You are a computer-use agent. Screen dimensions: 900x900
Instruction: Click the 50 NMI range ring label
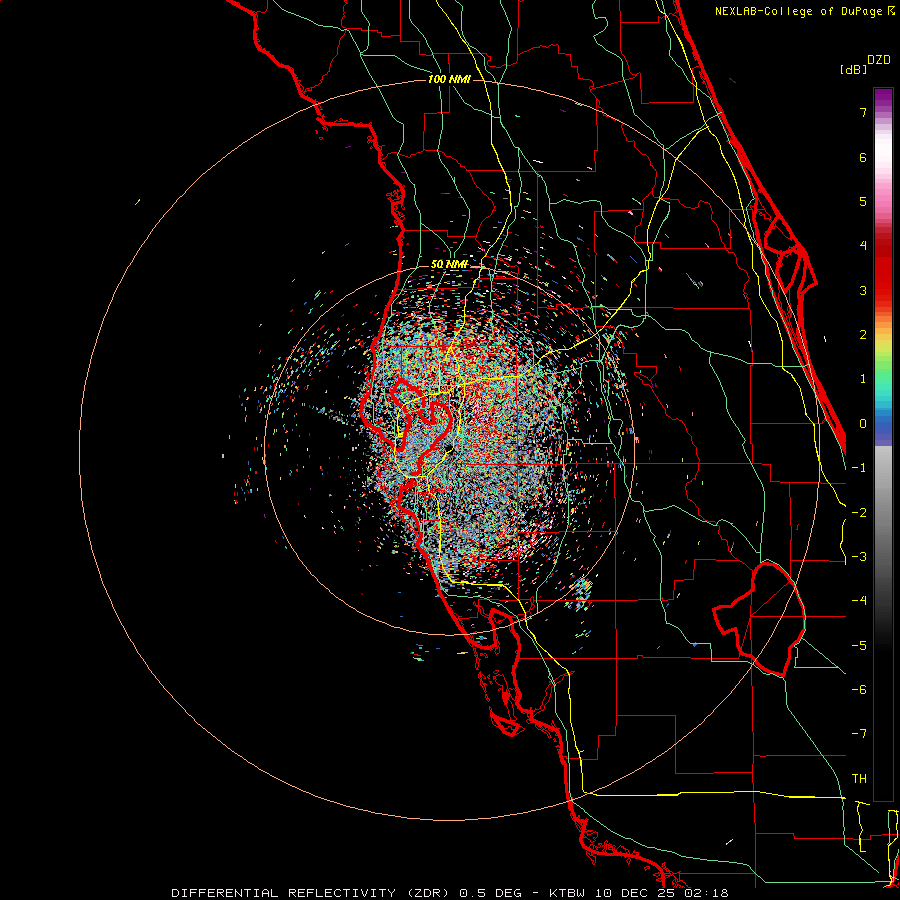point(449,265)
